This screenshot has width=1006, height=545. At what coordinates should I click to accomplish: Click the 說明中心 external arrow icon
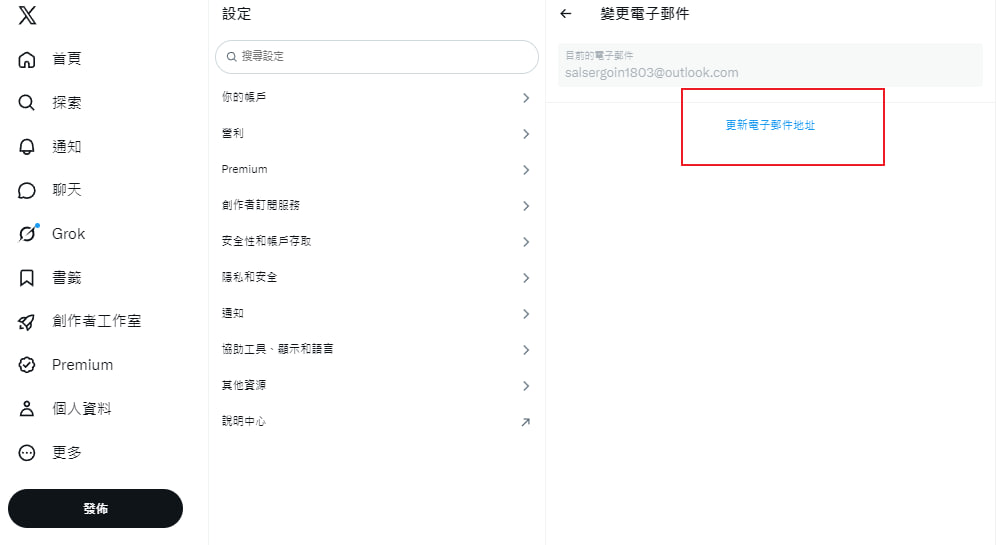(525, 422)
